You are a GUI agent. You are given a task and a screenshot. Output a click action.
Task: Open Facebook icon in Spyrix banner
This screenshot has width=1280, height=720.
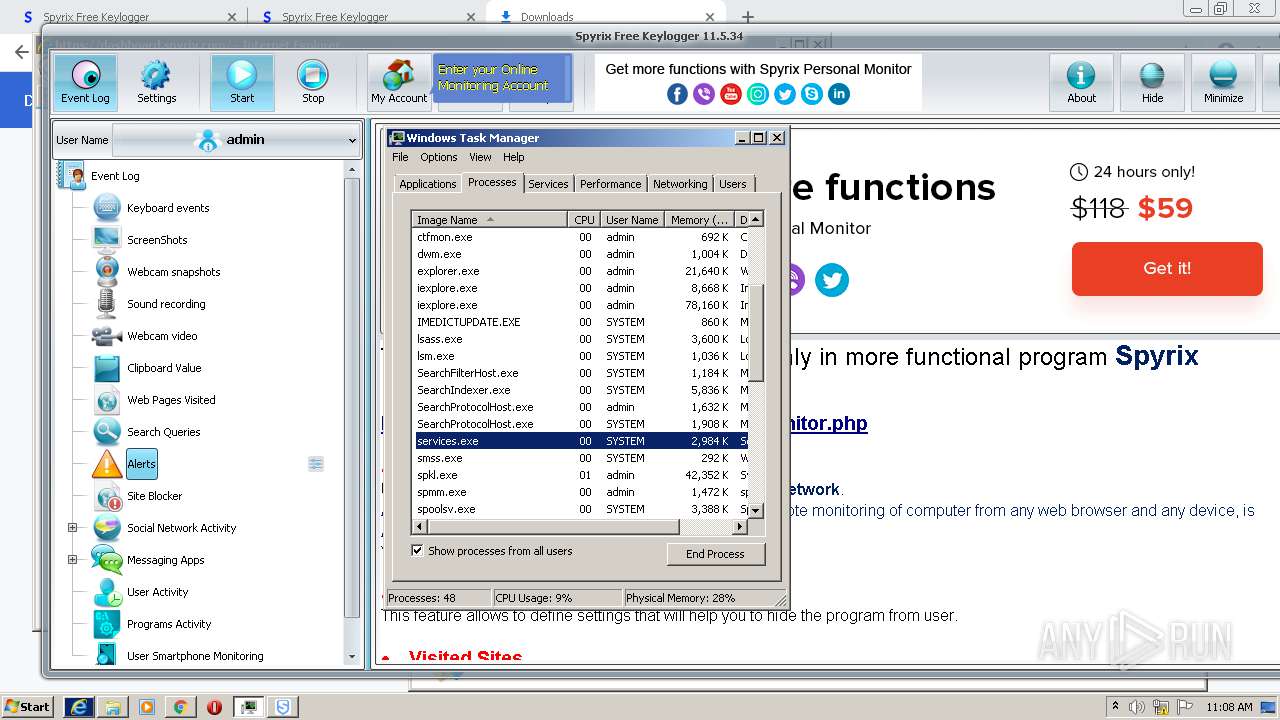(677, 94)
